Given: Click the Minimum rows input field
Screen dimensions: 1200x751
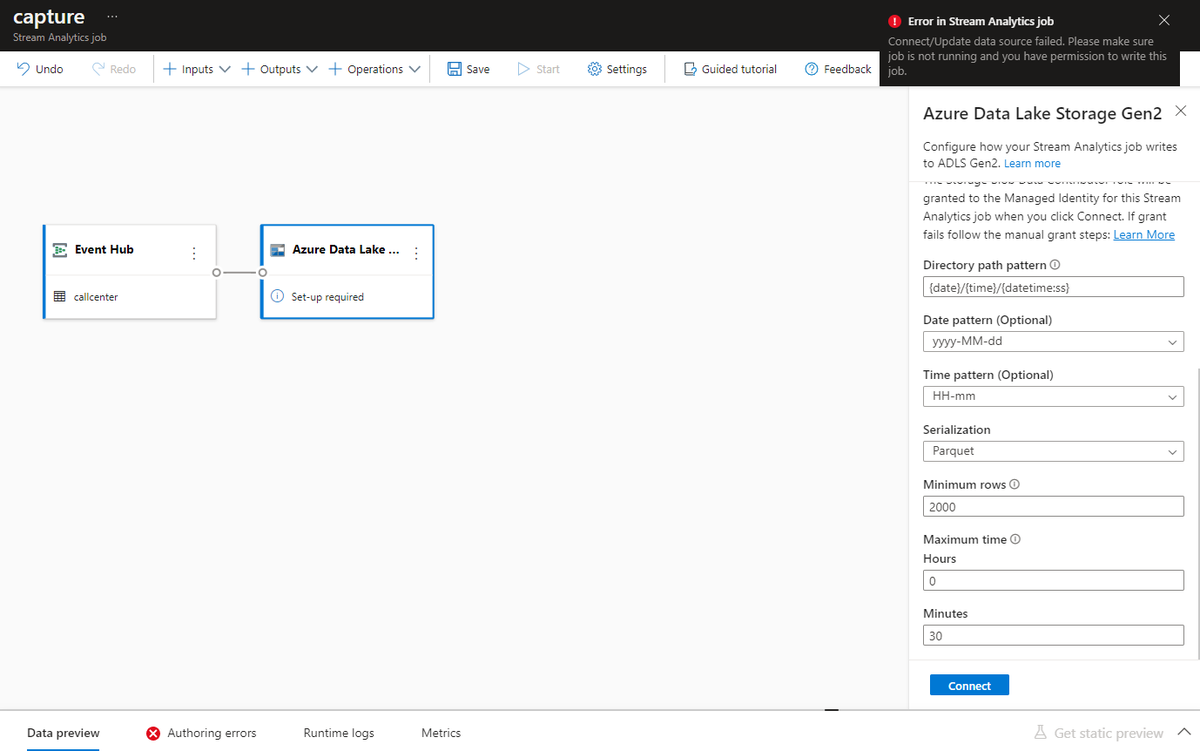Looking at the screenshot, I should point(1053,506).
